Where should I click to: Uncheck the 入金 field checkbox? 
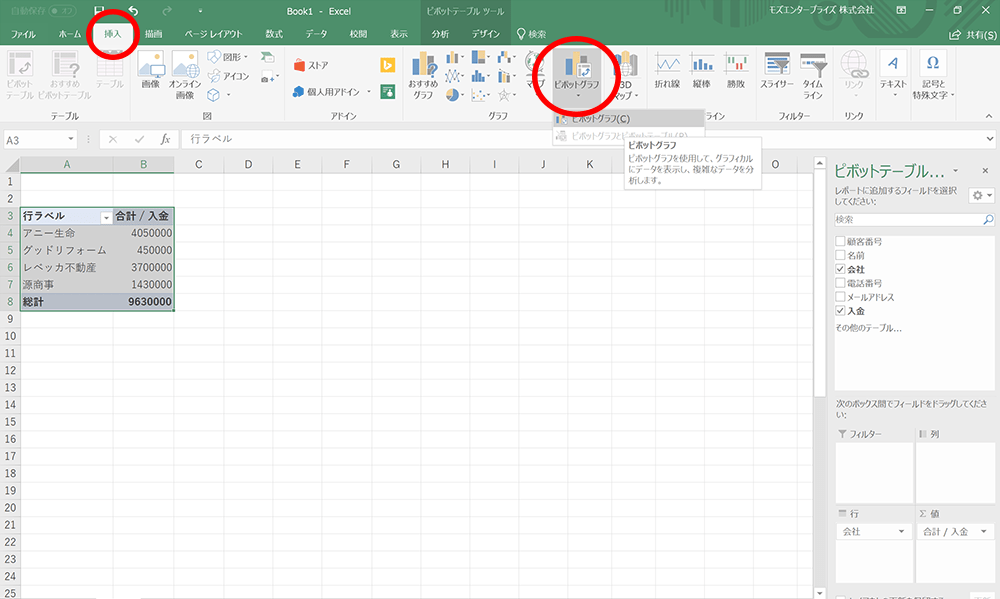840,311
